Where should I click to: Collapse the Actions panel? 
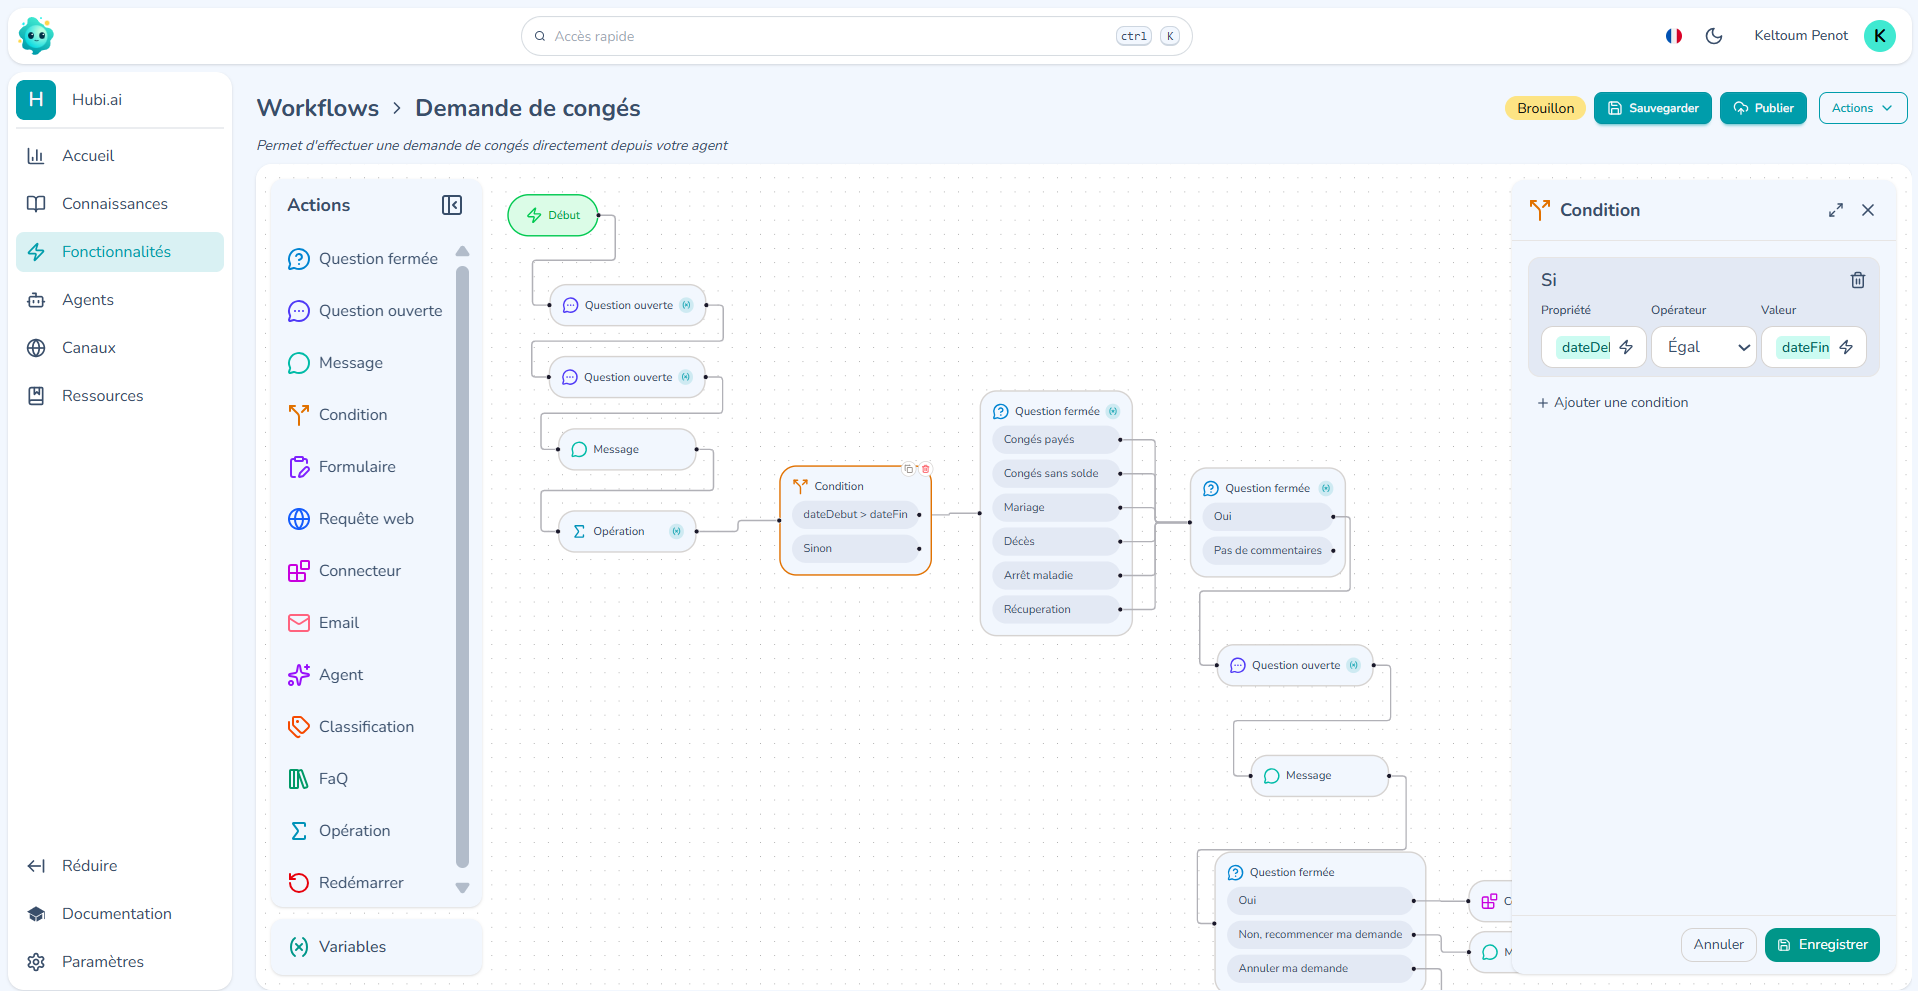pos(452,205)
